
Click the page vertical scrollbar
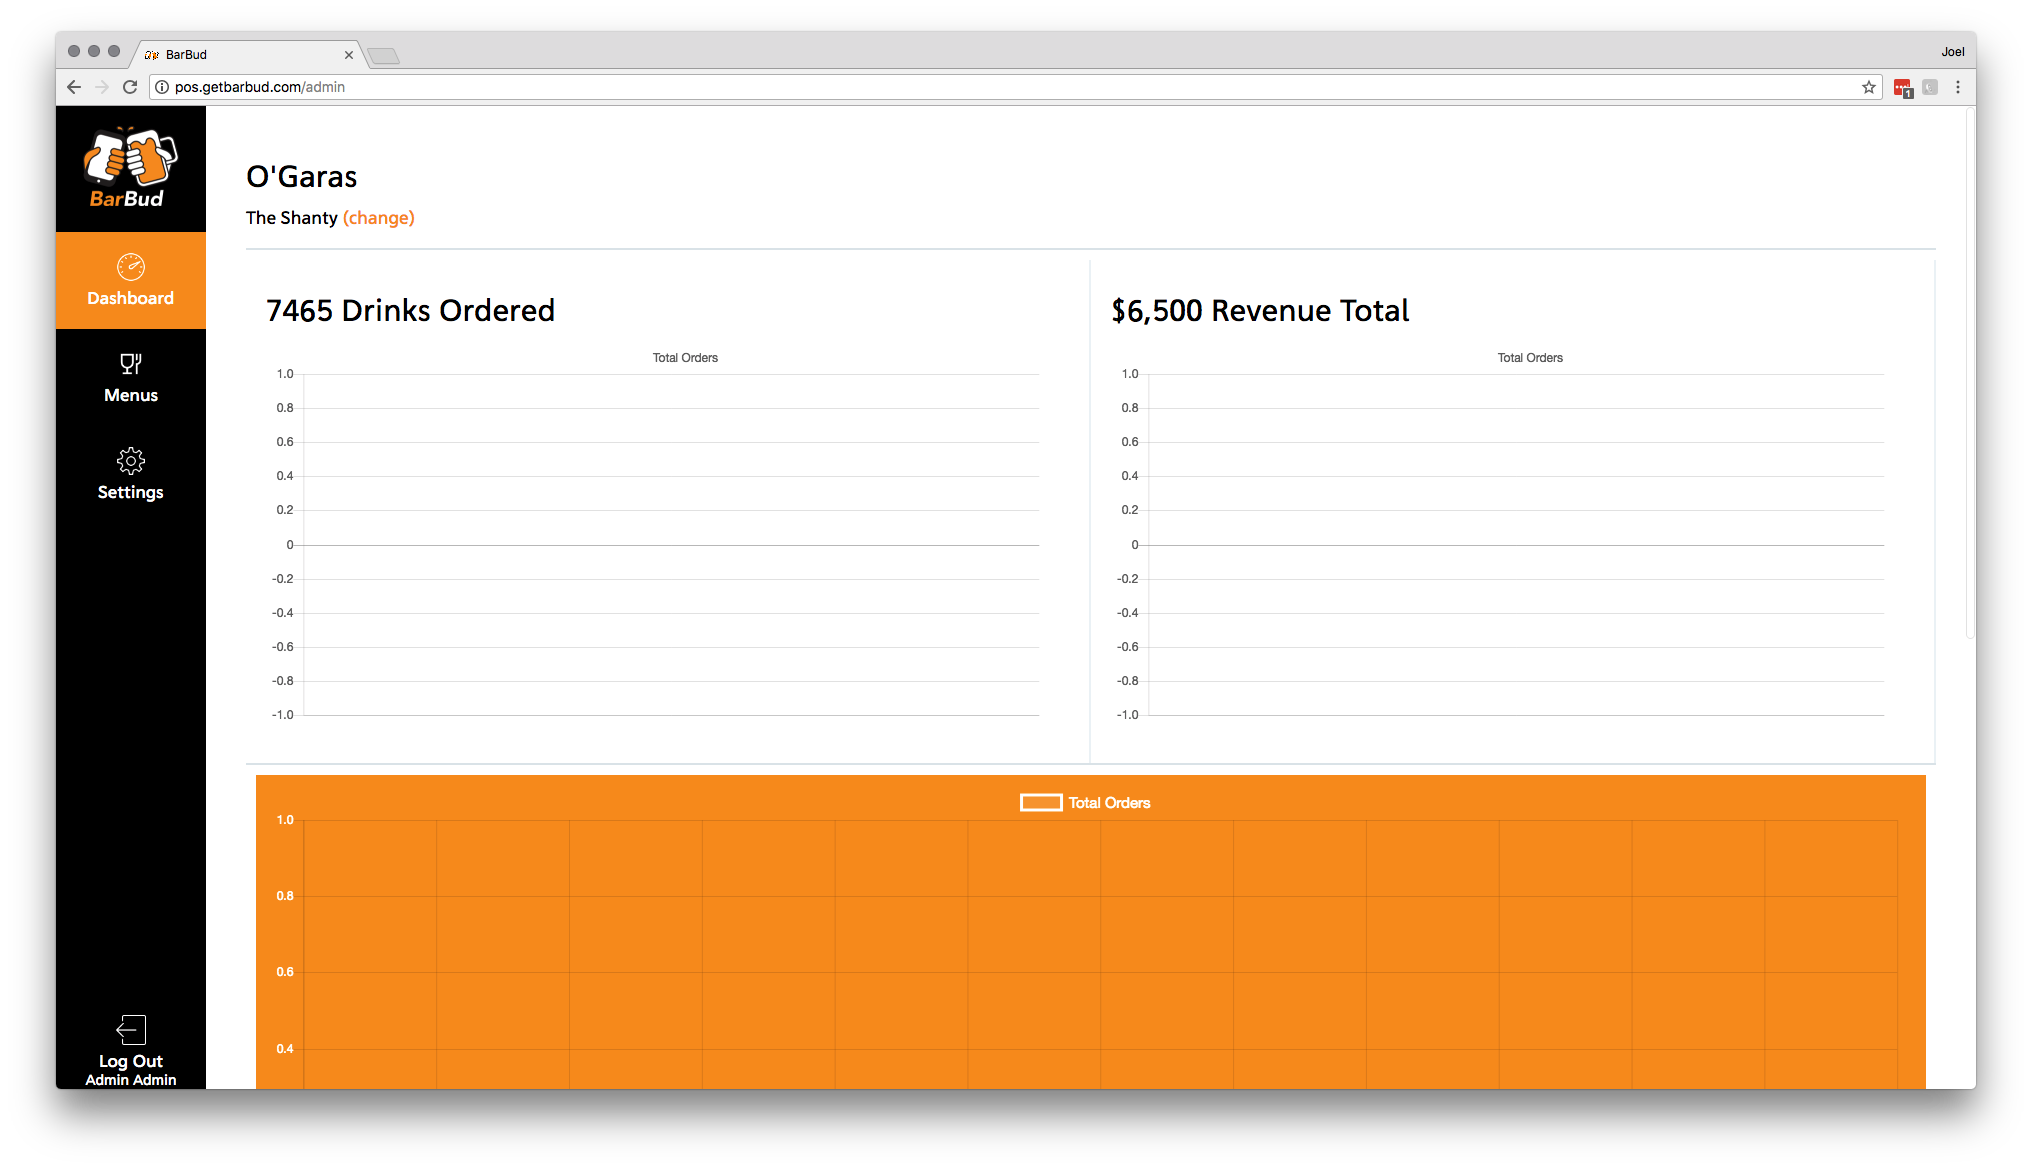pos(1970,375)
